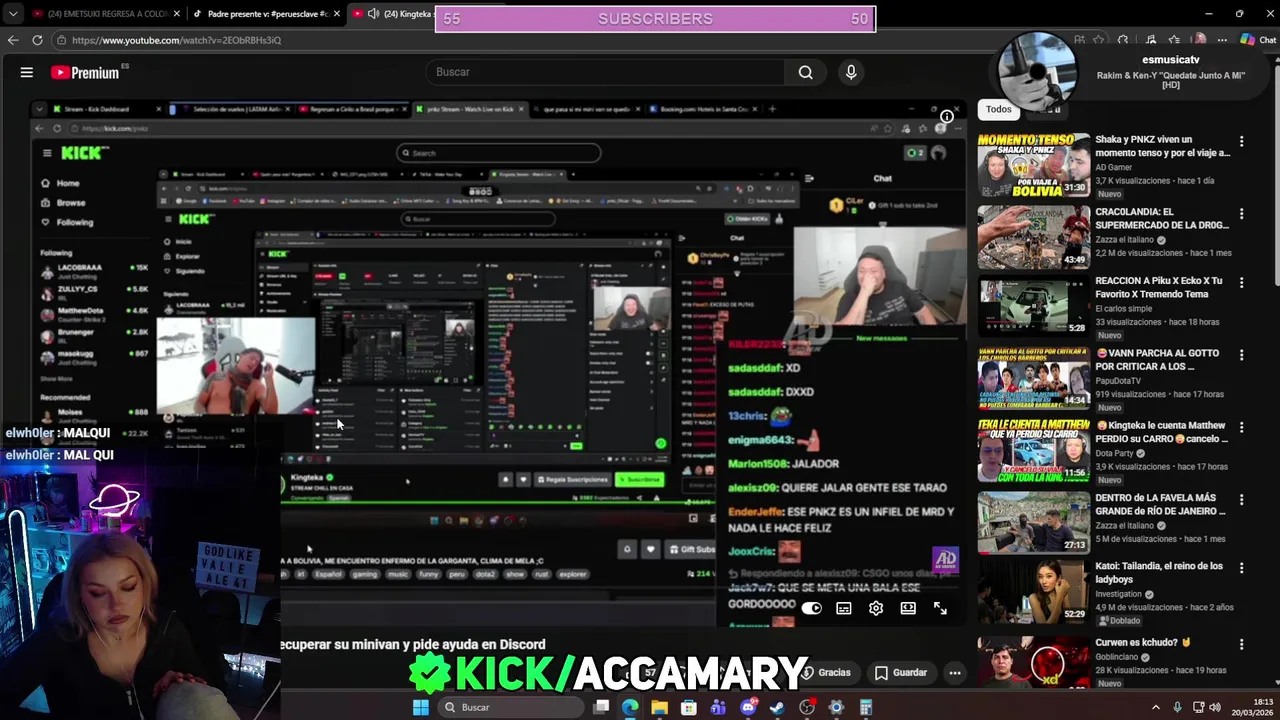Switch the player to theater mode
1280x720 pixels.
pos(908,608)
